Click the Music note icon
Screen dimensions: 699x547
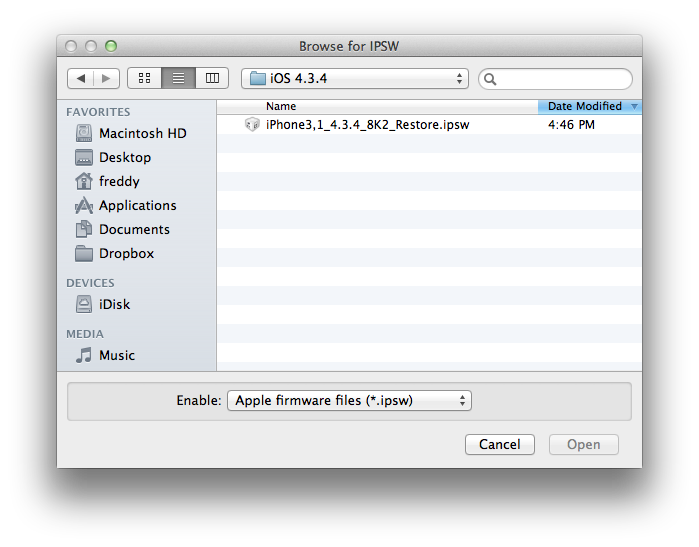84,355
